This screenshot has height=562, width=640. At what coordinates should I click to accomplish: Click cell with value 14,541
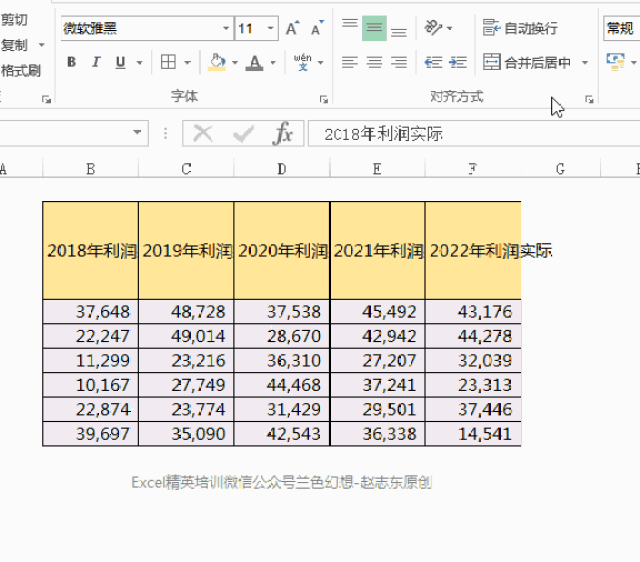(473, 434)
